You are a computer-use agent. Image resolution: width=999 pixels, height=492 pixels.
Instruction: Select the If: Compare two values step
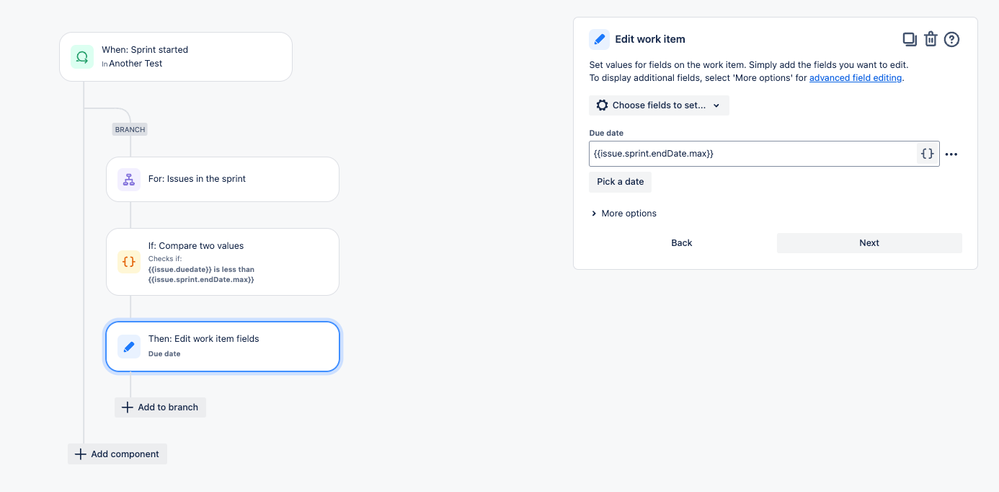coord(222,262)
